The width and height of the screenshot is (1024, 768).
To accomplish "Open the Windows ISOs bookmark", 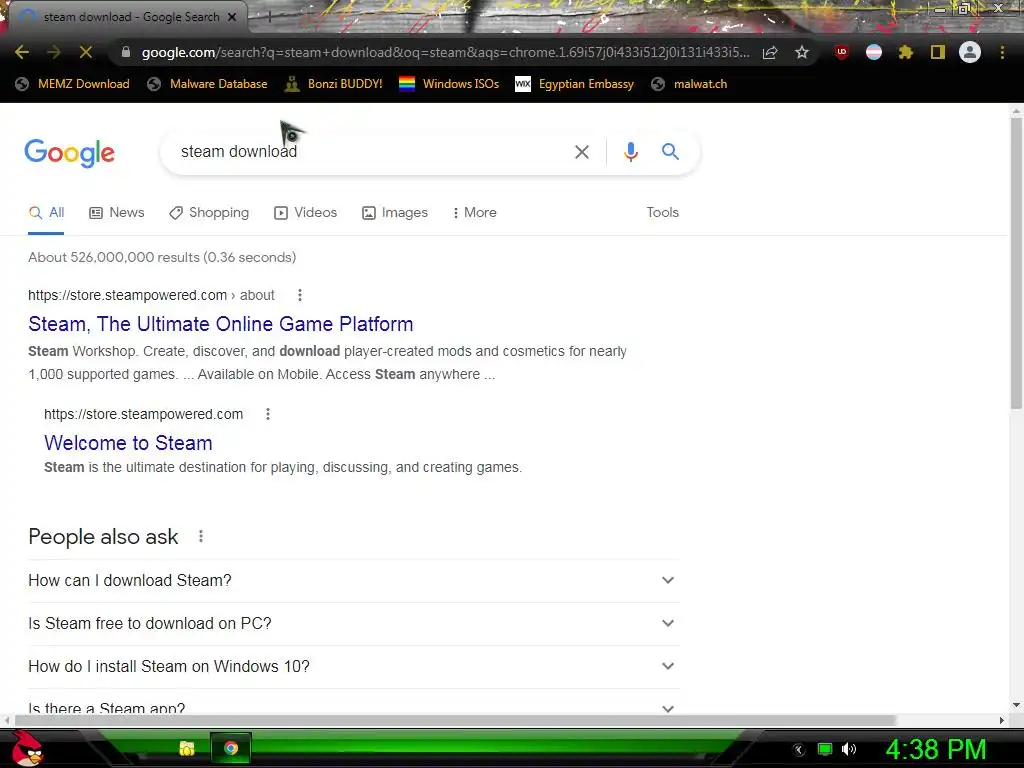I will point(449,84).
